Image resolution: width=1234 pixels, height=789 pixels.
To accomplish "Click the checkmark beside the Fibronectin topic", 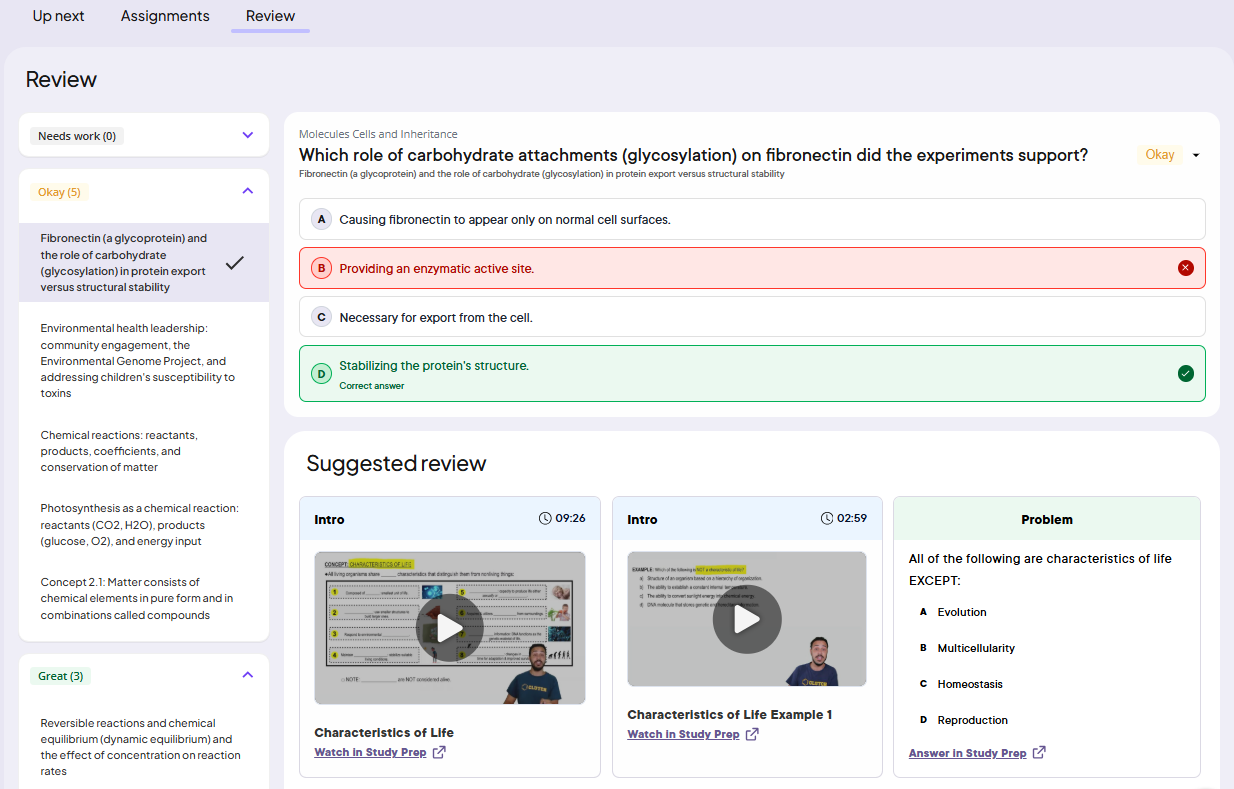I will coord(235,263).
